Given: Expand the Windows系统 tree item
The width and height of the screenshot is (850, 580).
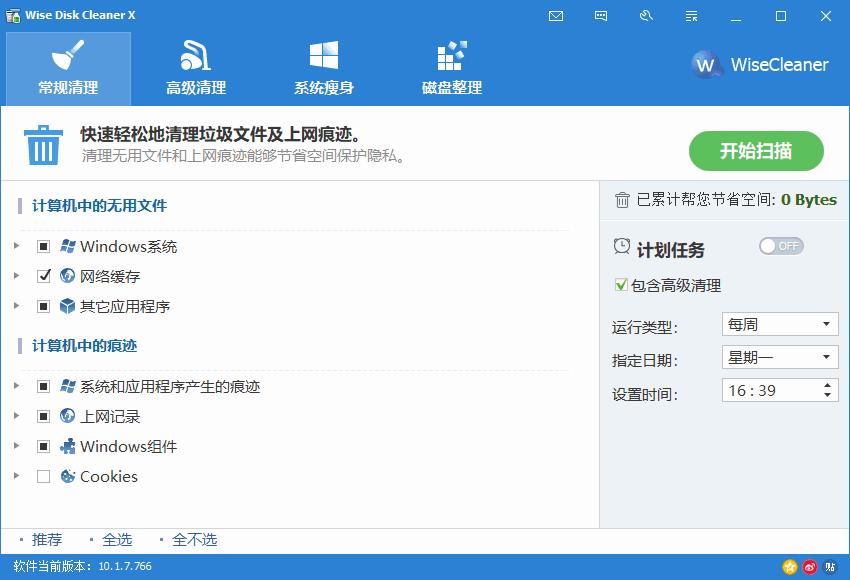Looking at the screenshot, I should click(x=15, y=246).
